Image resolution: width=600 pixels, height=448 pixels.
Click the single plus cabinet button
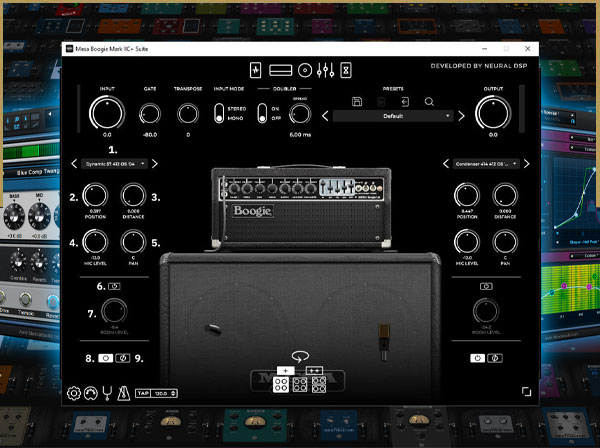285,371
